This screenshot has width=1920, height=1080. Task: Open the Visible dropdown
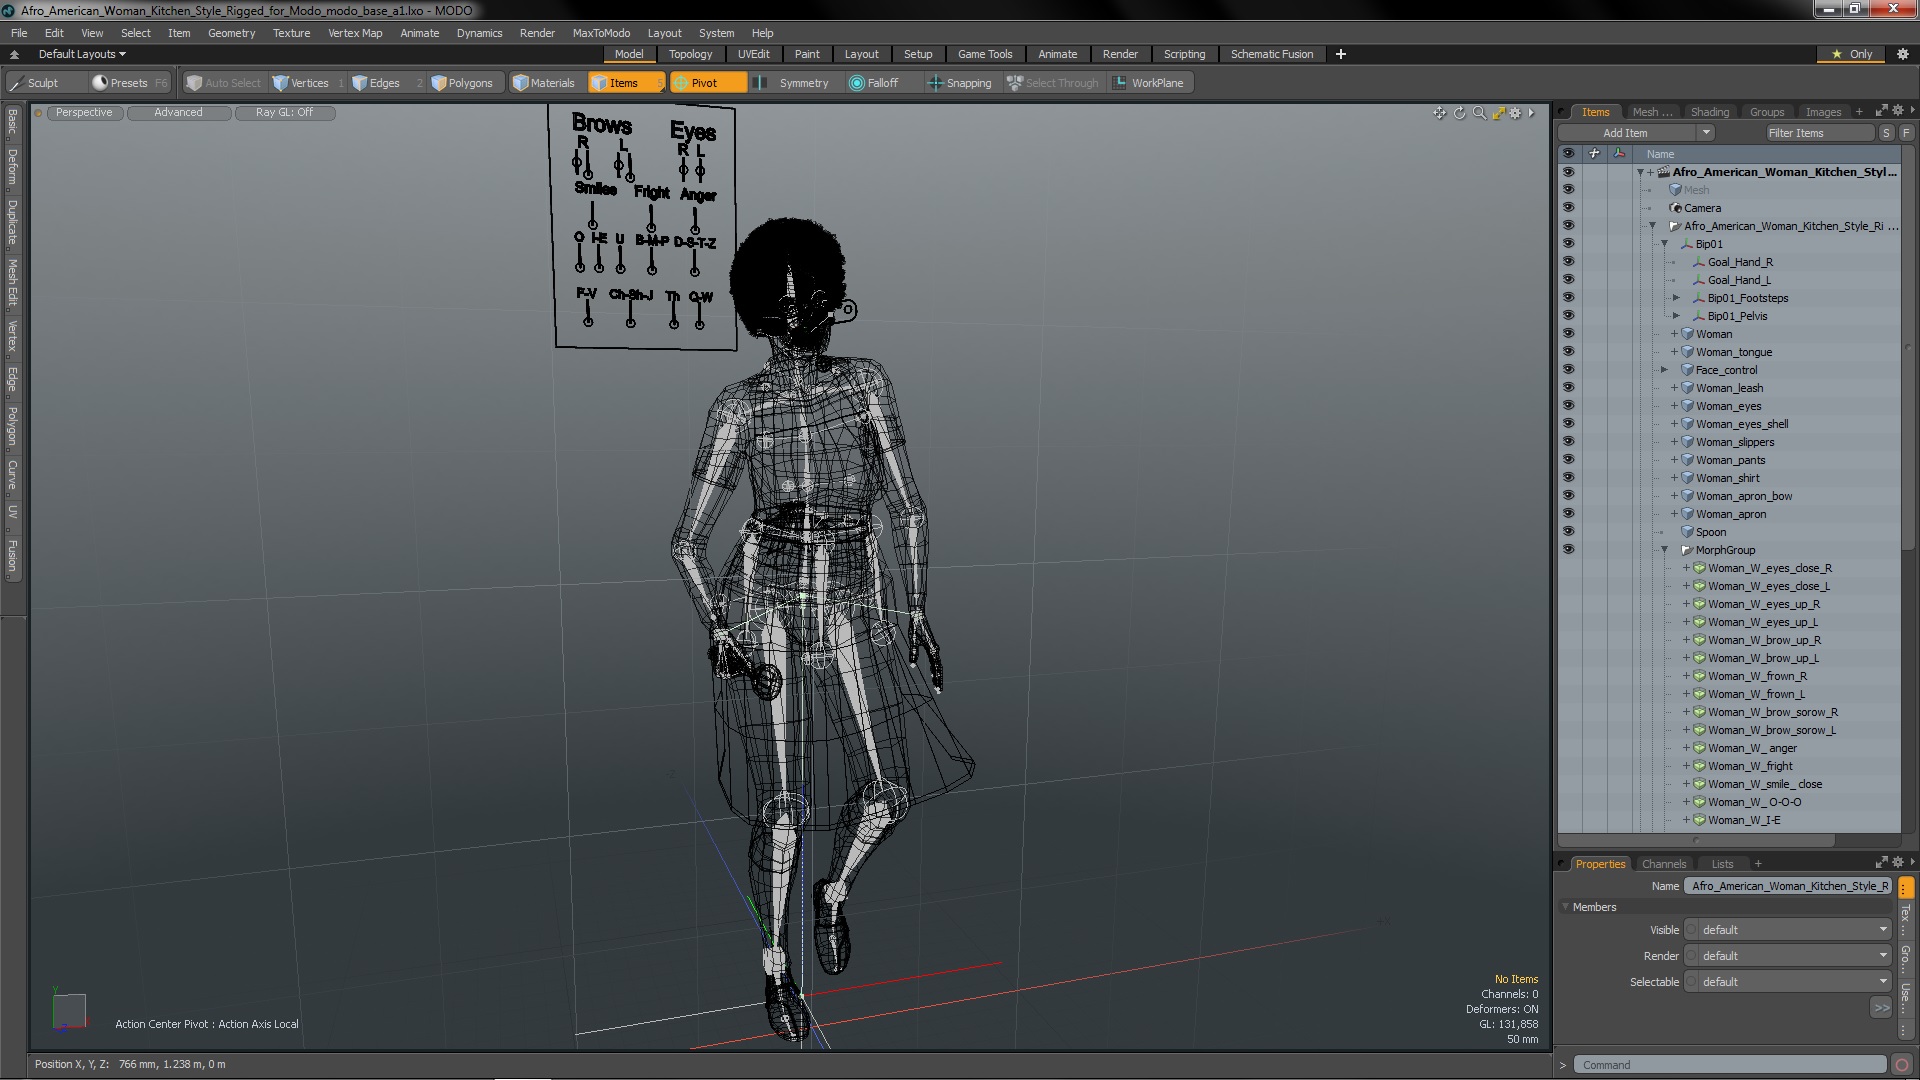(x=1788, y=930)
